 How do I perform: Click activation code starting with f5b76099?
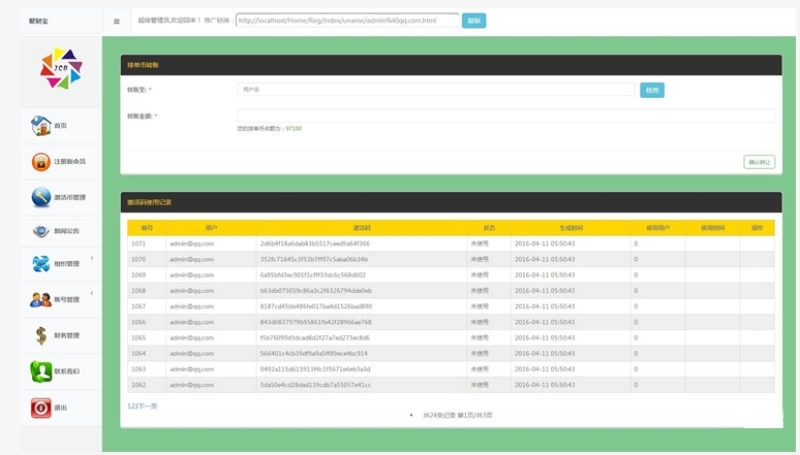pyautogui.click(x=315, y=338)
